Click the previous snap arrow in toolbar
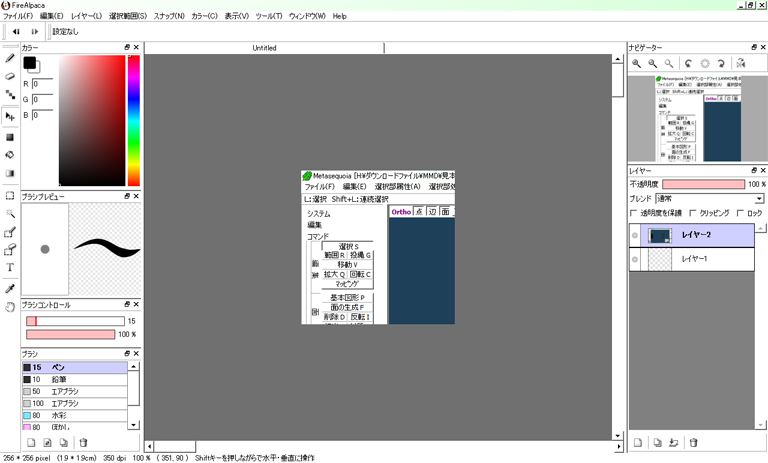768x463 pixels. point(16,31)
